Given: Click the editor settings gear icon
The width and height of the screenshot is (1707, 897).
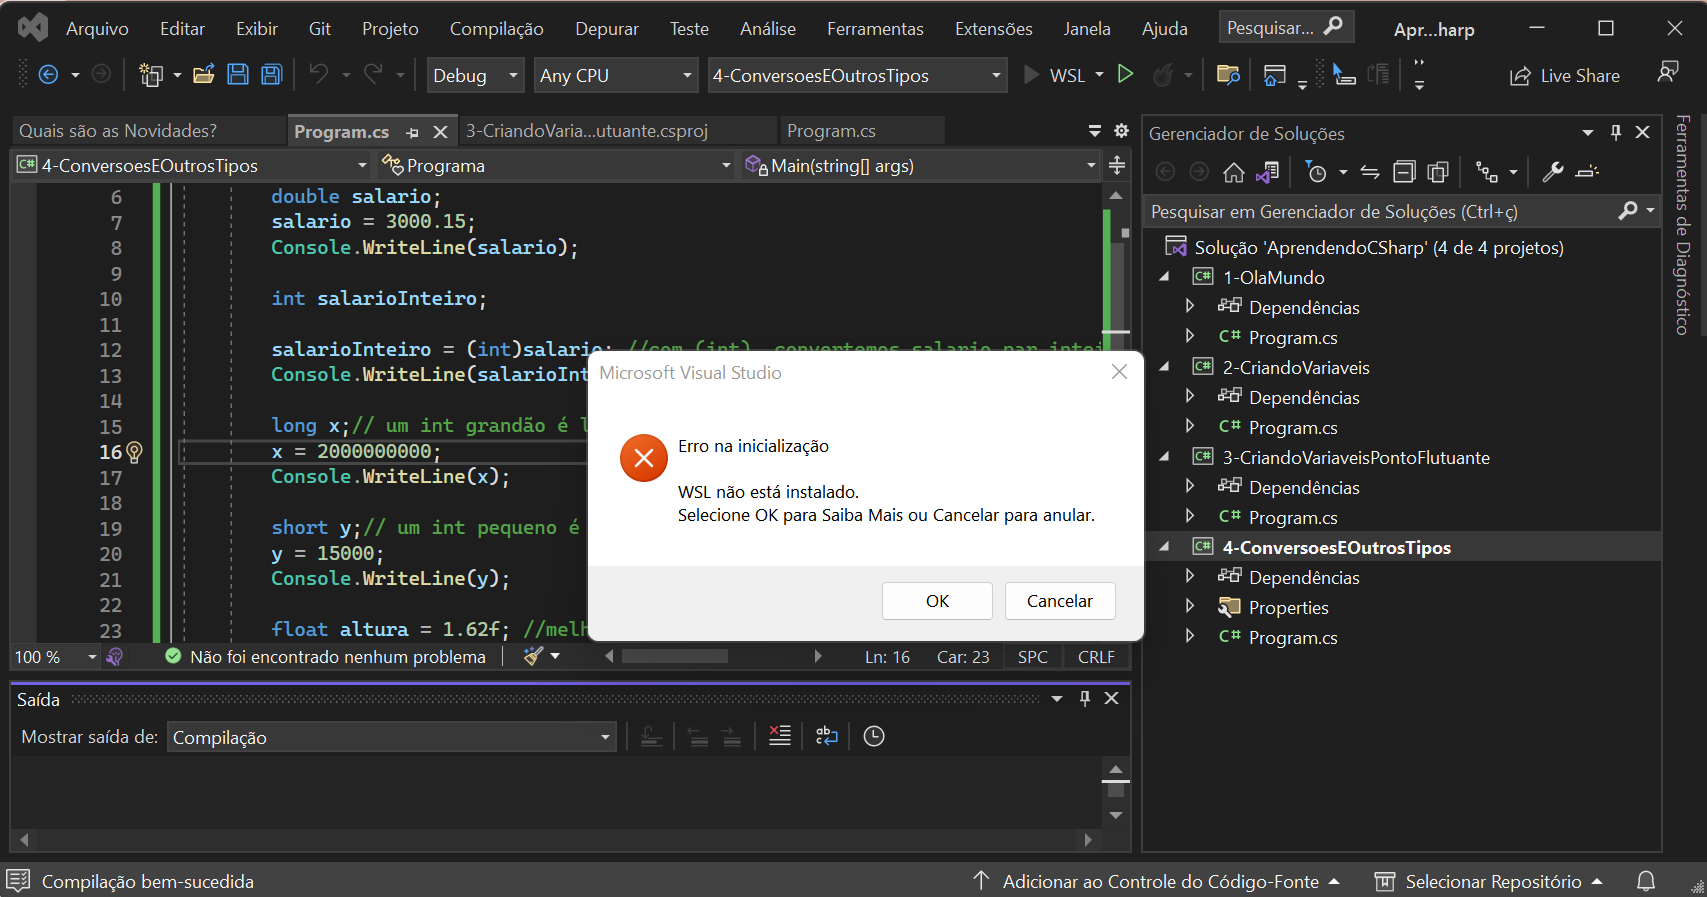Looking at the screenshot, I should coord(1121,131).
